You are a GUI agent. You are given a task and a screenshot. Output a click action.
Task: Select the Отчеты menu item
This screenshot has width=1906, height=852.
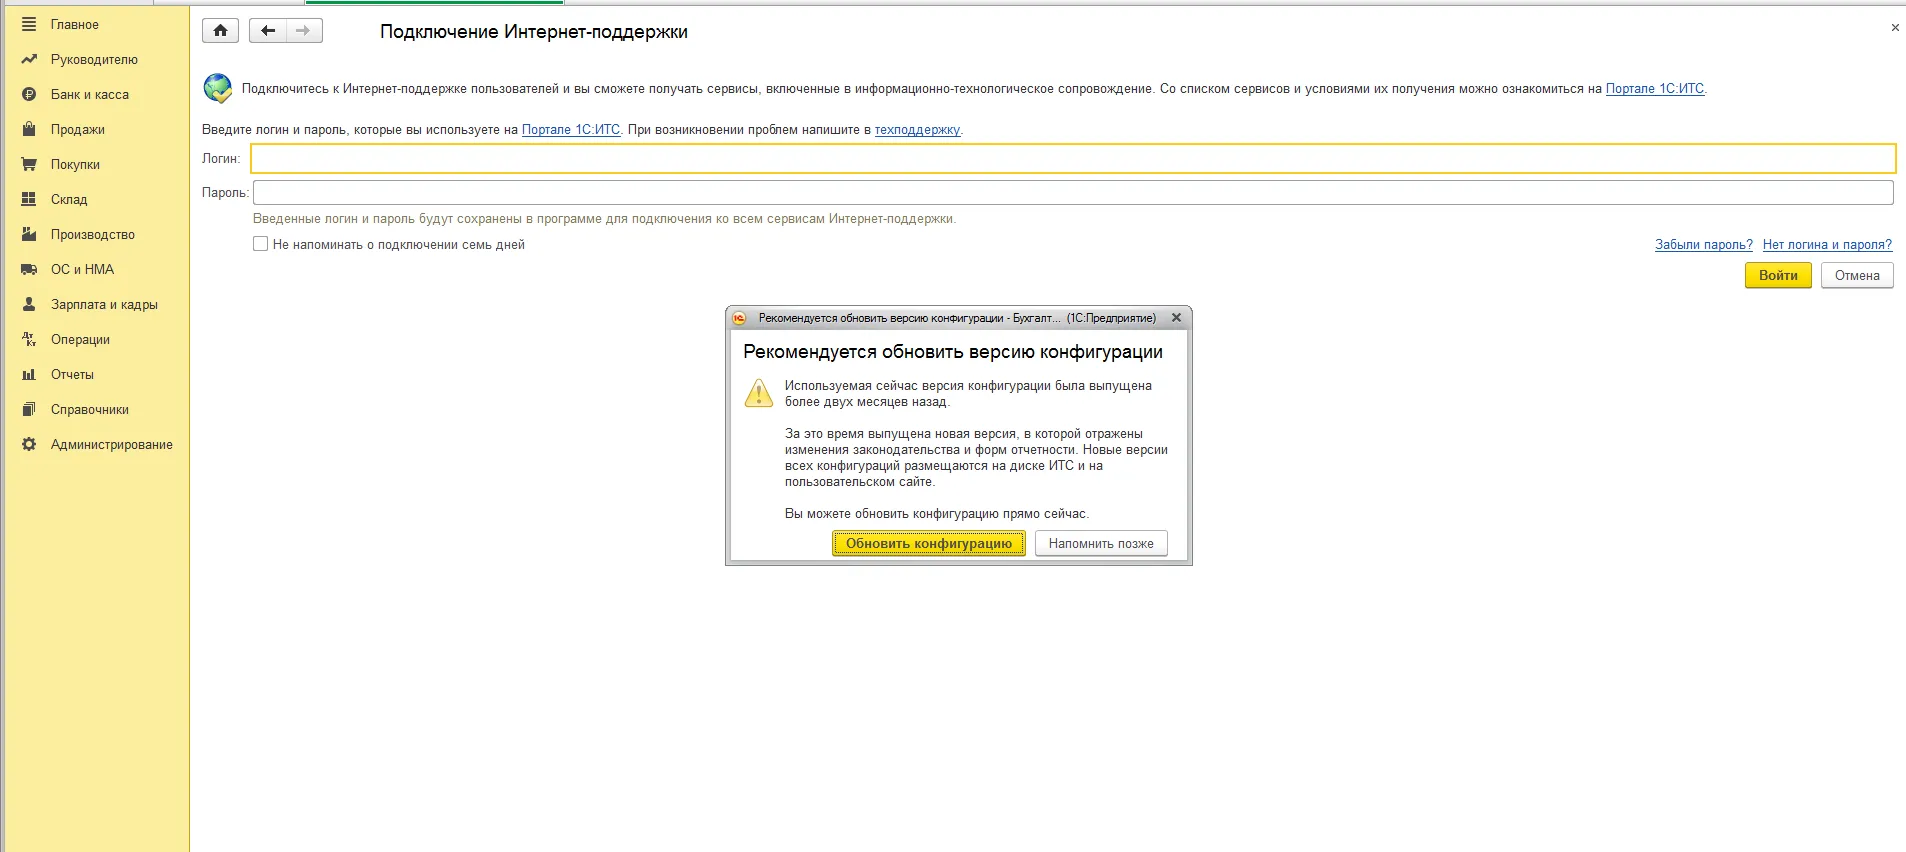72,374
